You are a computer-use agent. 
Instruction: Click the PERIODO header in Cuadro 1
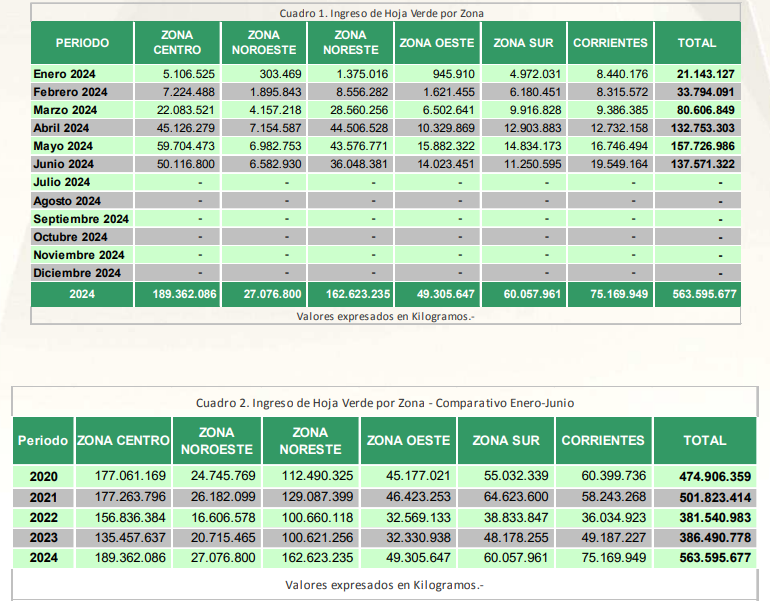pos(82,43)
